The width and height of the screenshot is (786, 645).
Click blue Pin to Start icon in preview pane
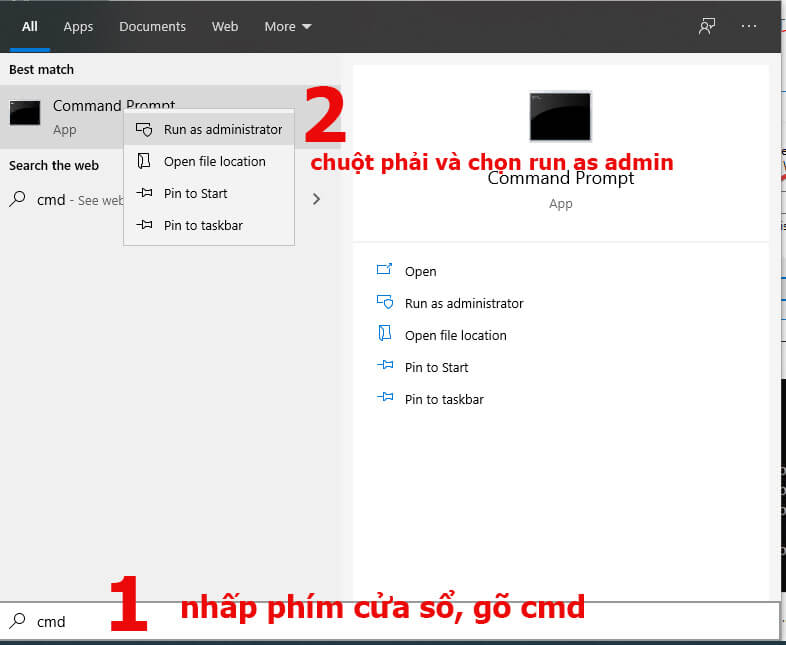pyautogui.click(x=385, y=365)
